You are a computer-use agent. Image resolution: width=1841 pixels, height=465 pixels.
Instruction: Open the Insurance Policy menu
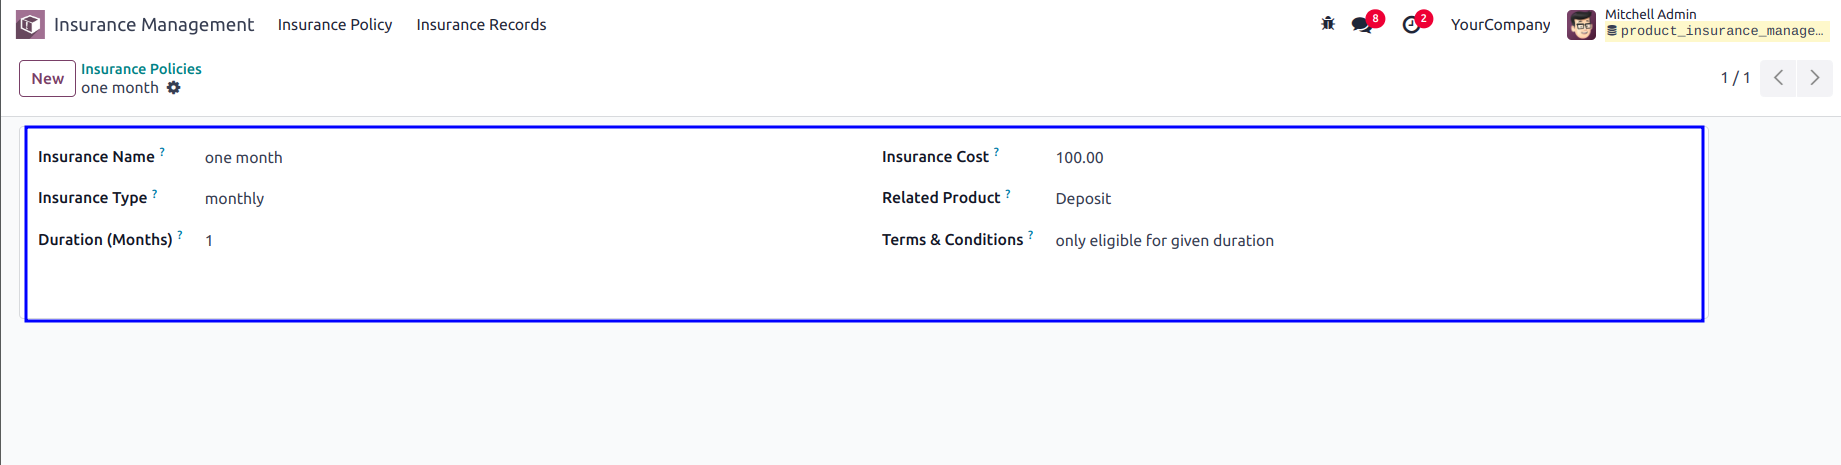(x=335, y=25)
